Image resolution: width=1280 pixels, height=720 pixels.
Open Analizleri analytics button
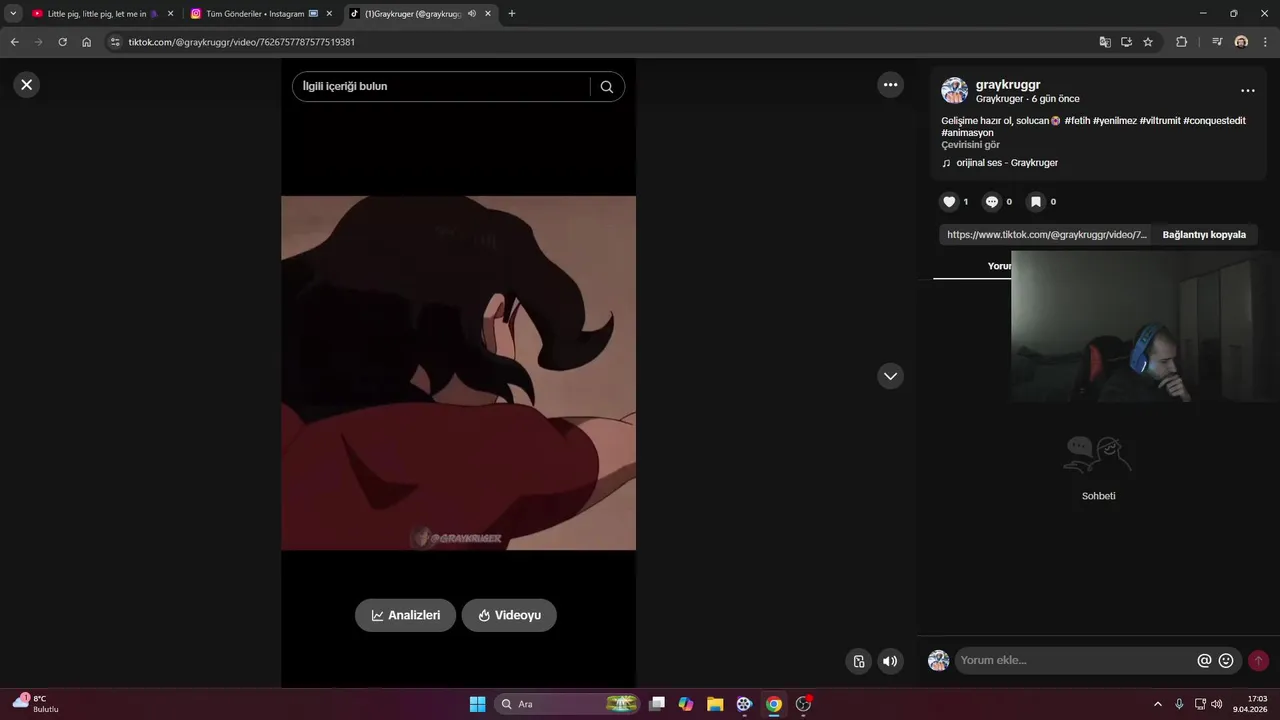click(405, 615)
